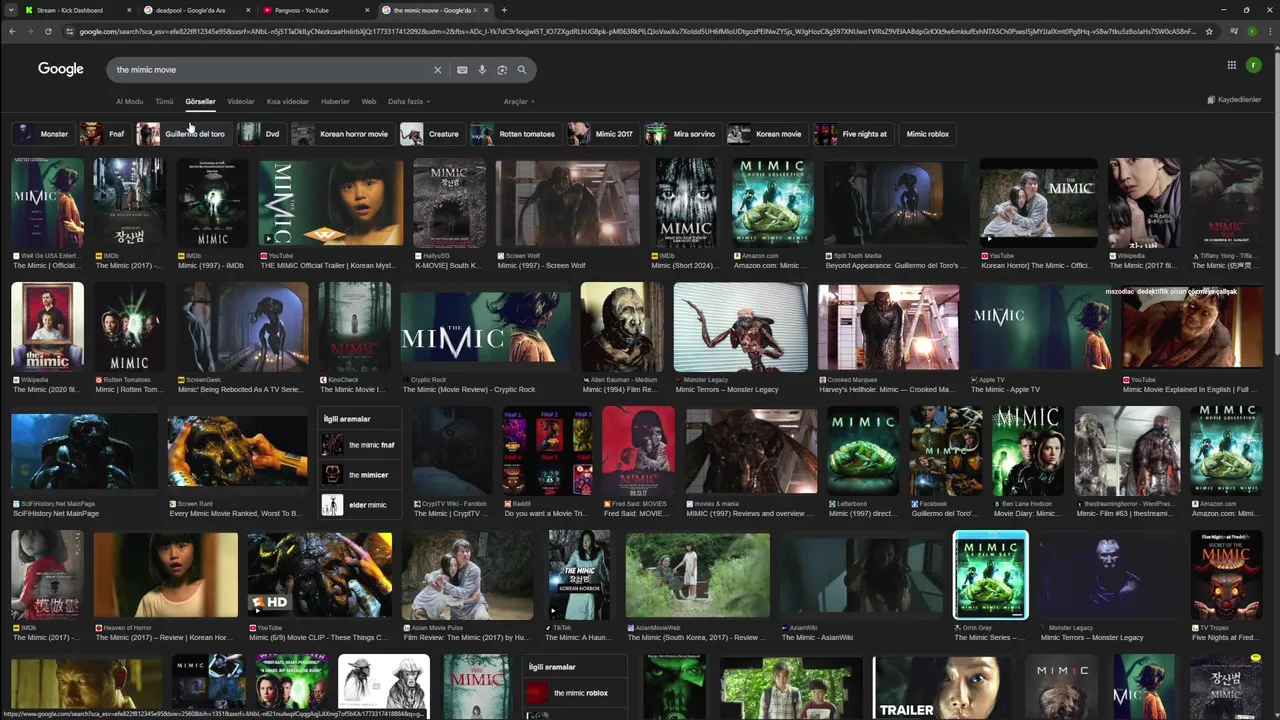
Task: Open the TV Tropes Five Nights at Freddy's image
Action: [1226, 576]
